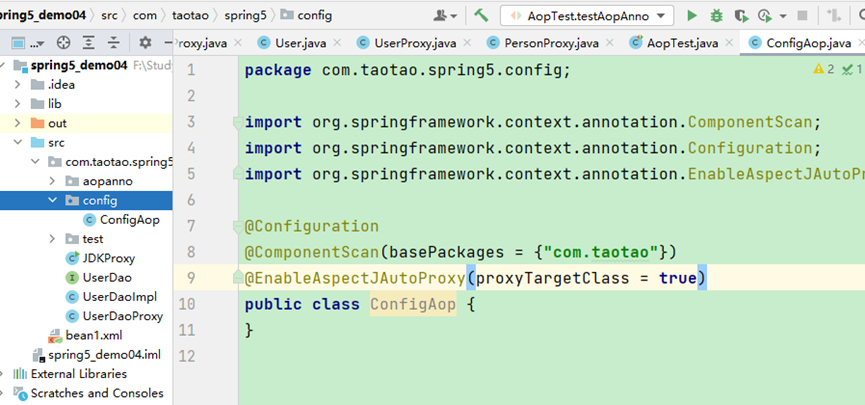The width and height of the screenshot is (865, 405).
Task: Collapse the config folder
Action: pyautogui.click(x=53, y=200)
